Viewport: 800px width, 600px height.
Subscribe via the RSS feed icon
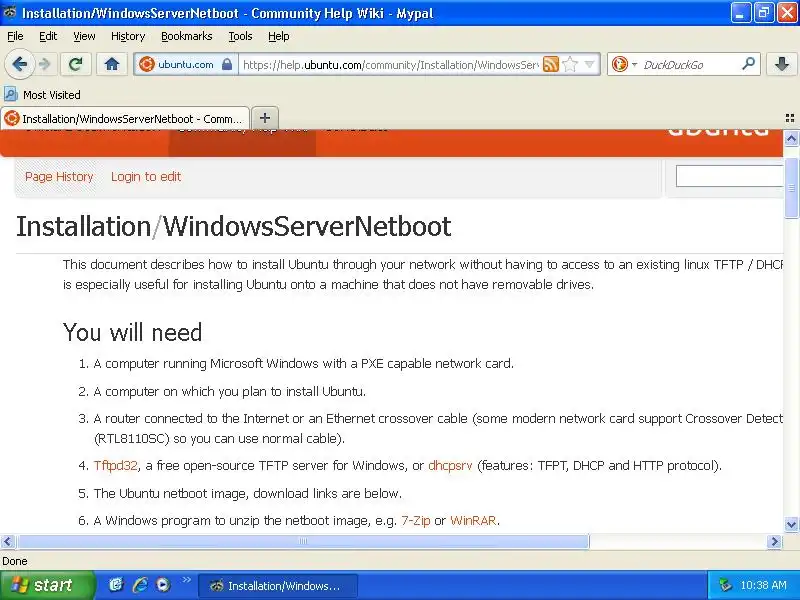[551, 64]
